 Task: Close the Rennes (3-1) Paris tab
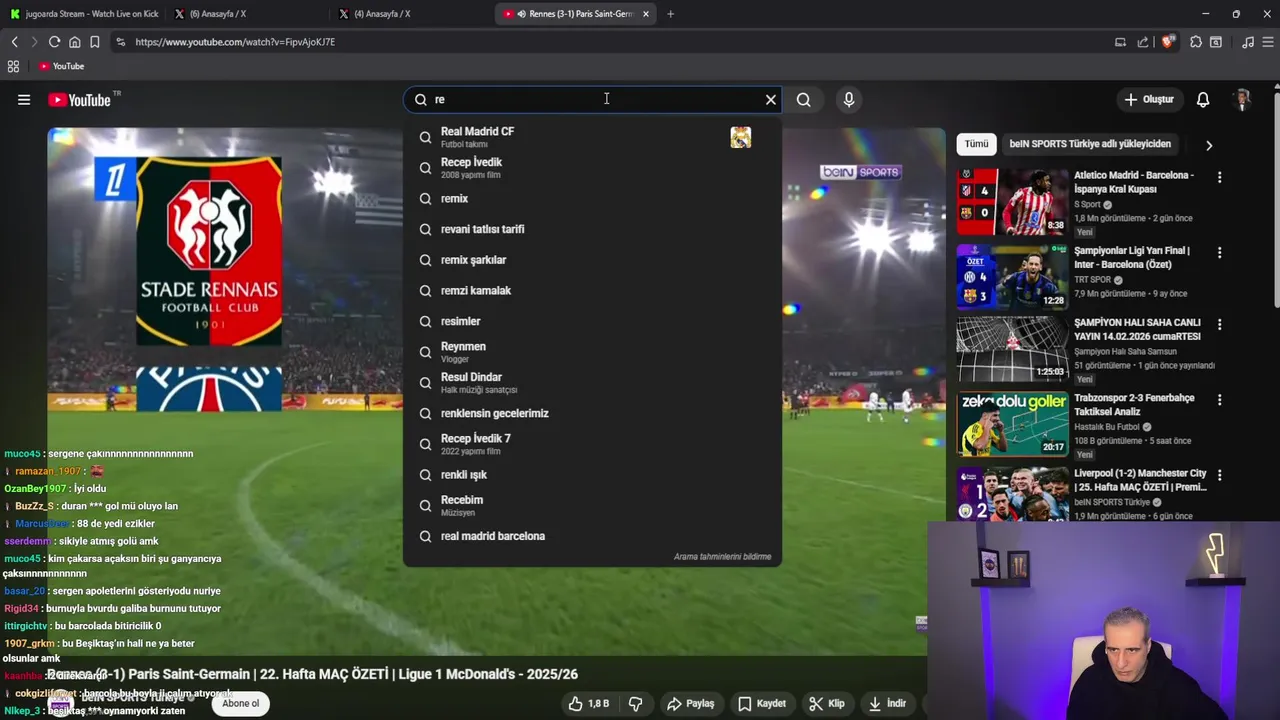click(646, 14)
